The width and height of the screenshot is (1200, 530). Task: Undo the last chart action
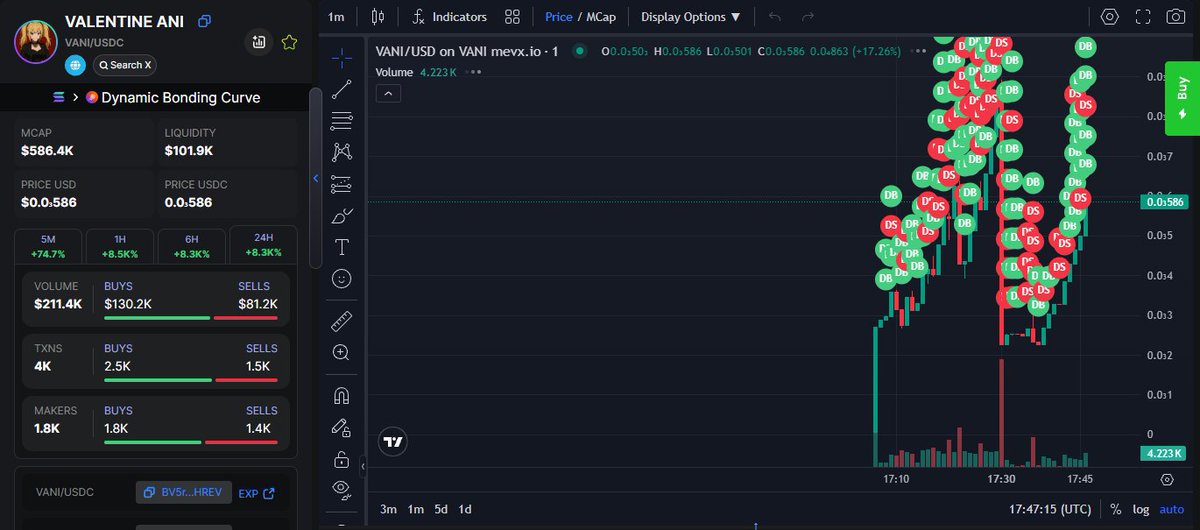click(x=775, y=17)
